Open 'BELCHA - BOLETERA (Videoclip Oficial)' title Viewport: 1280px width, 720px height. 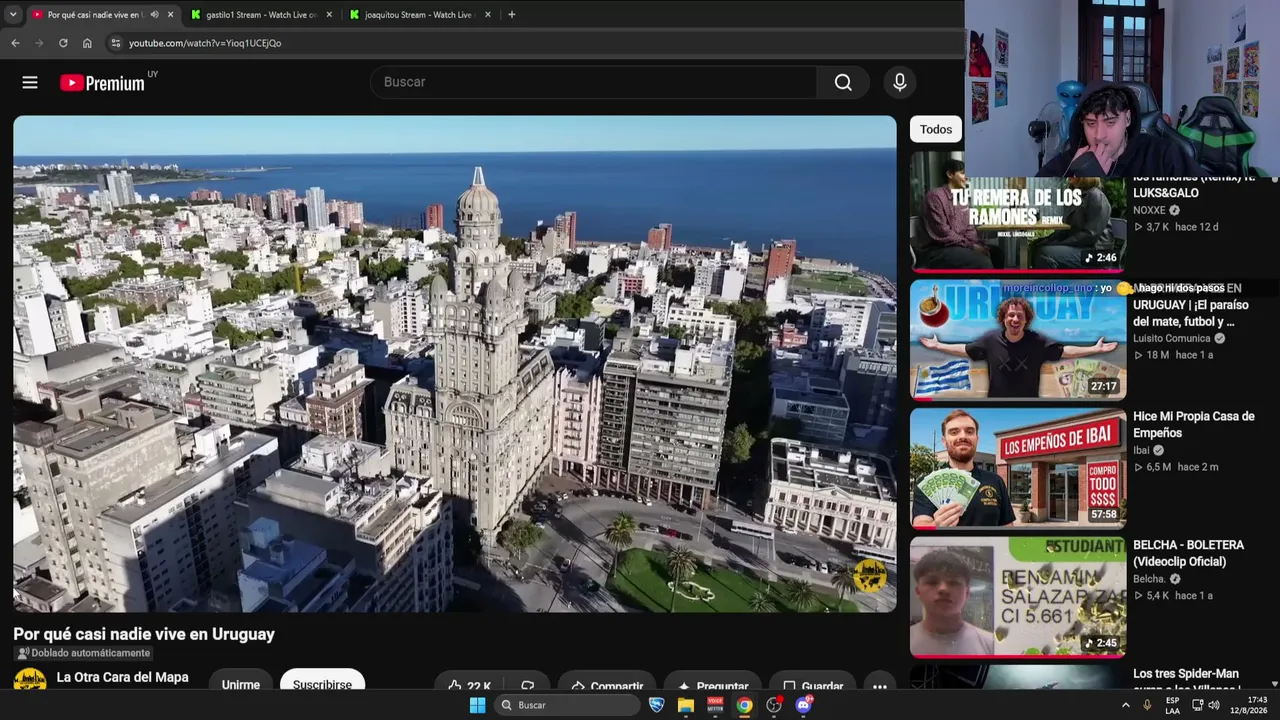[1188, 553]
